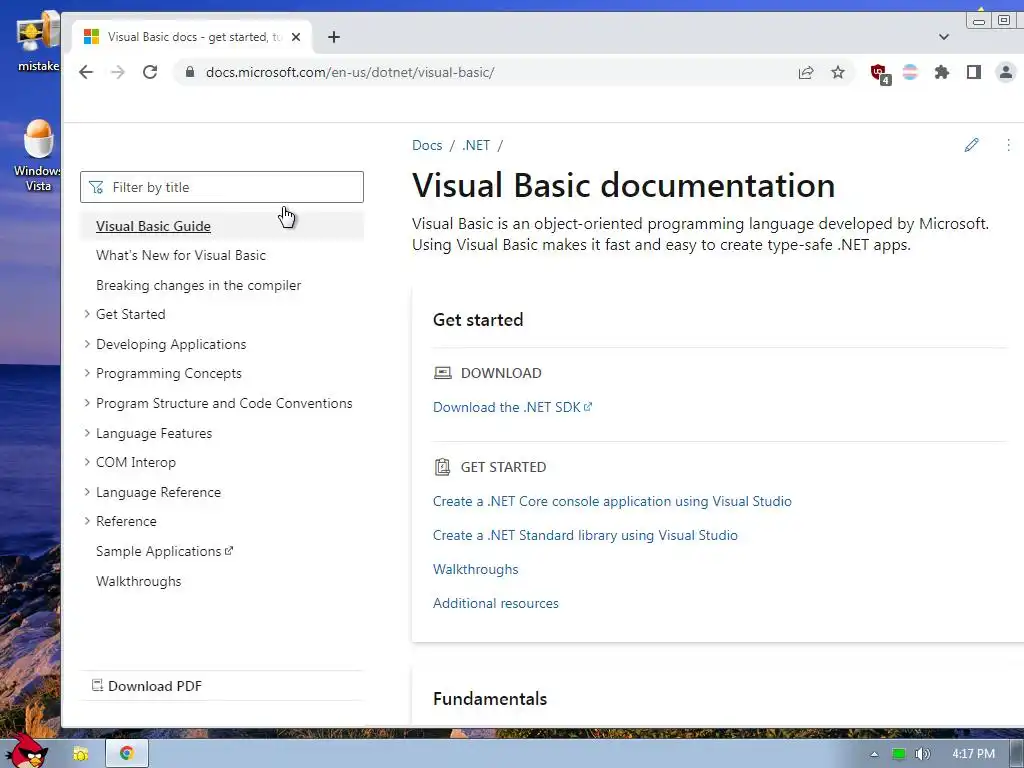Expand the Programming Concepts node
1024x768 pixels.
pyautogui.click(x=87, y=374)
